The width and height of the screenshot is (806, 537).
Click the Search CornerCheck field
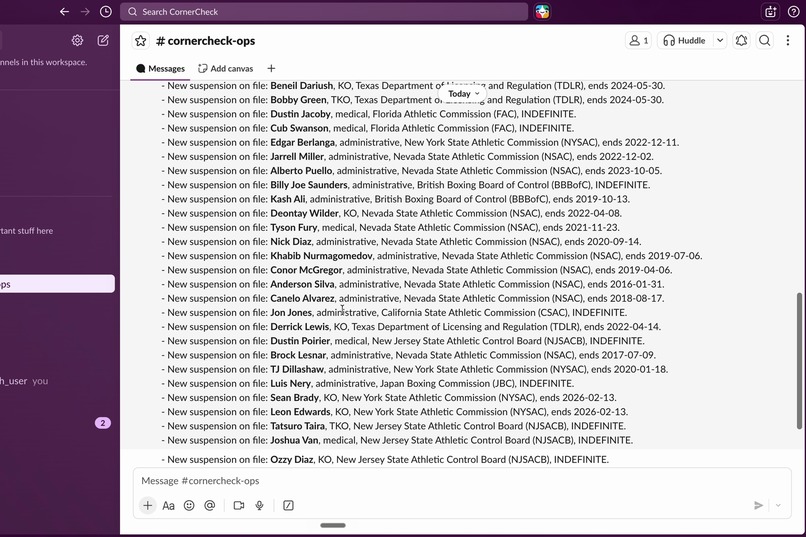[324, 11]
